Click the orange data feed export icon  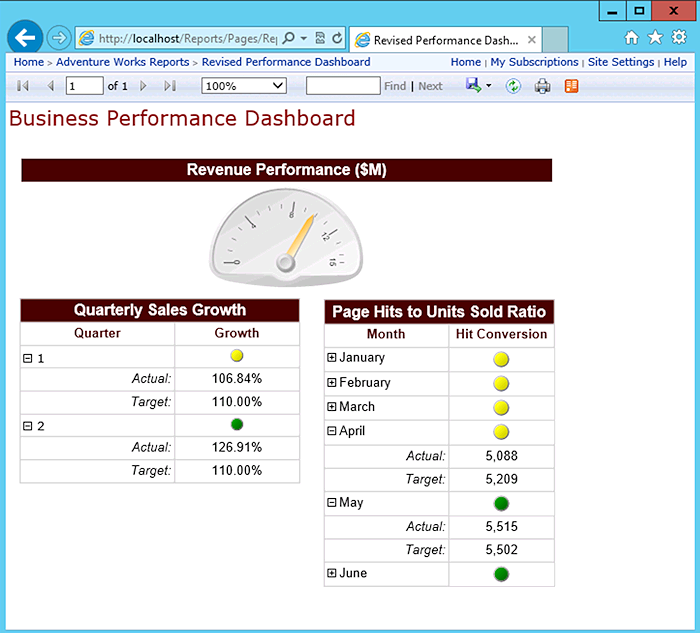point(571,86)
